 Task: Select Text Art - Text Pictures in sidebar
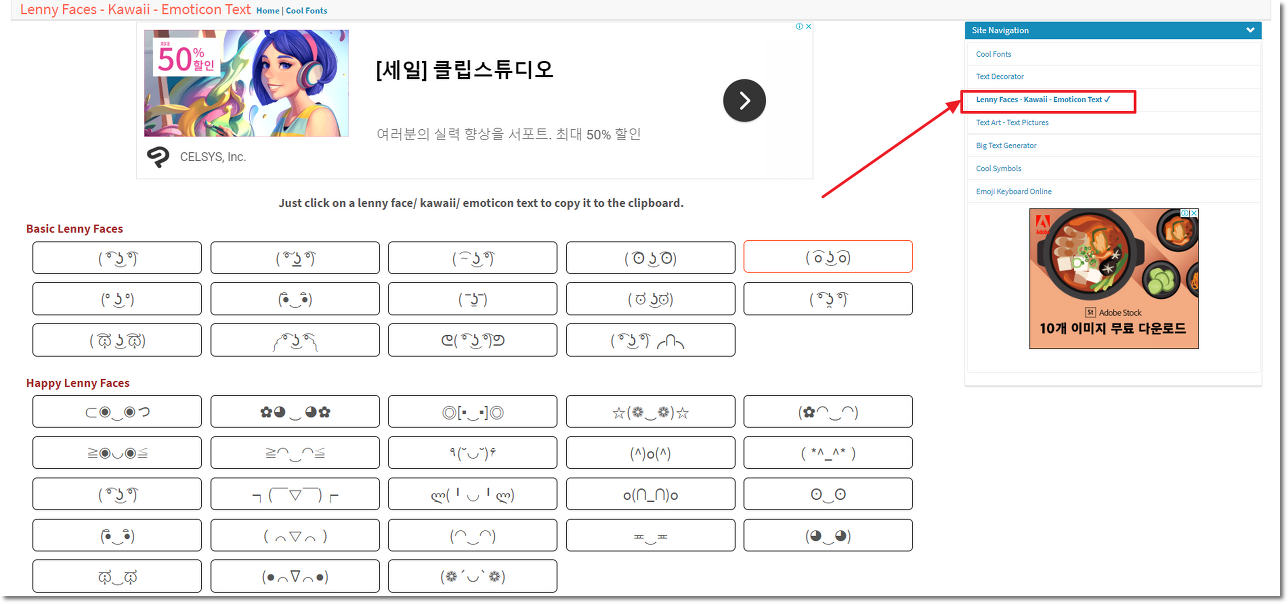pyautogui.click(x=1013, y=123)
